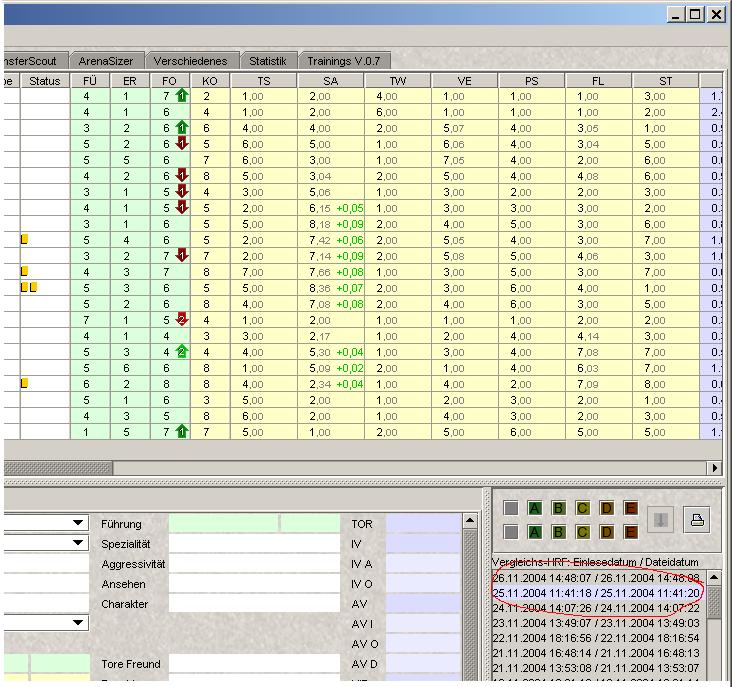Sort players by FL column header
Screen dimensions: 732x687
click(598, 81)
